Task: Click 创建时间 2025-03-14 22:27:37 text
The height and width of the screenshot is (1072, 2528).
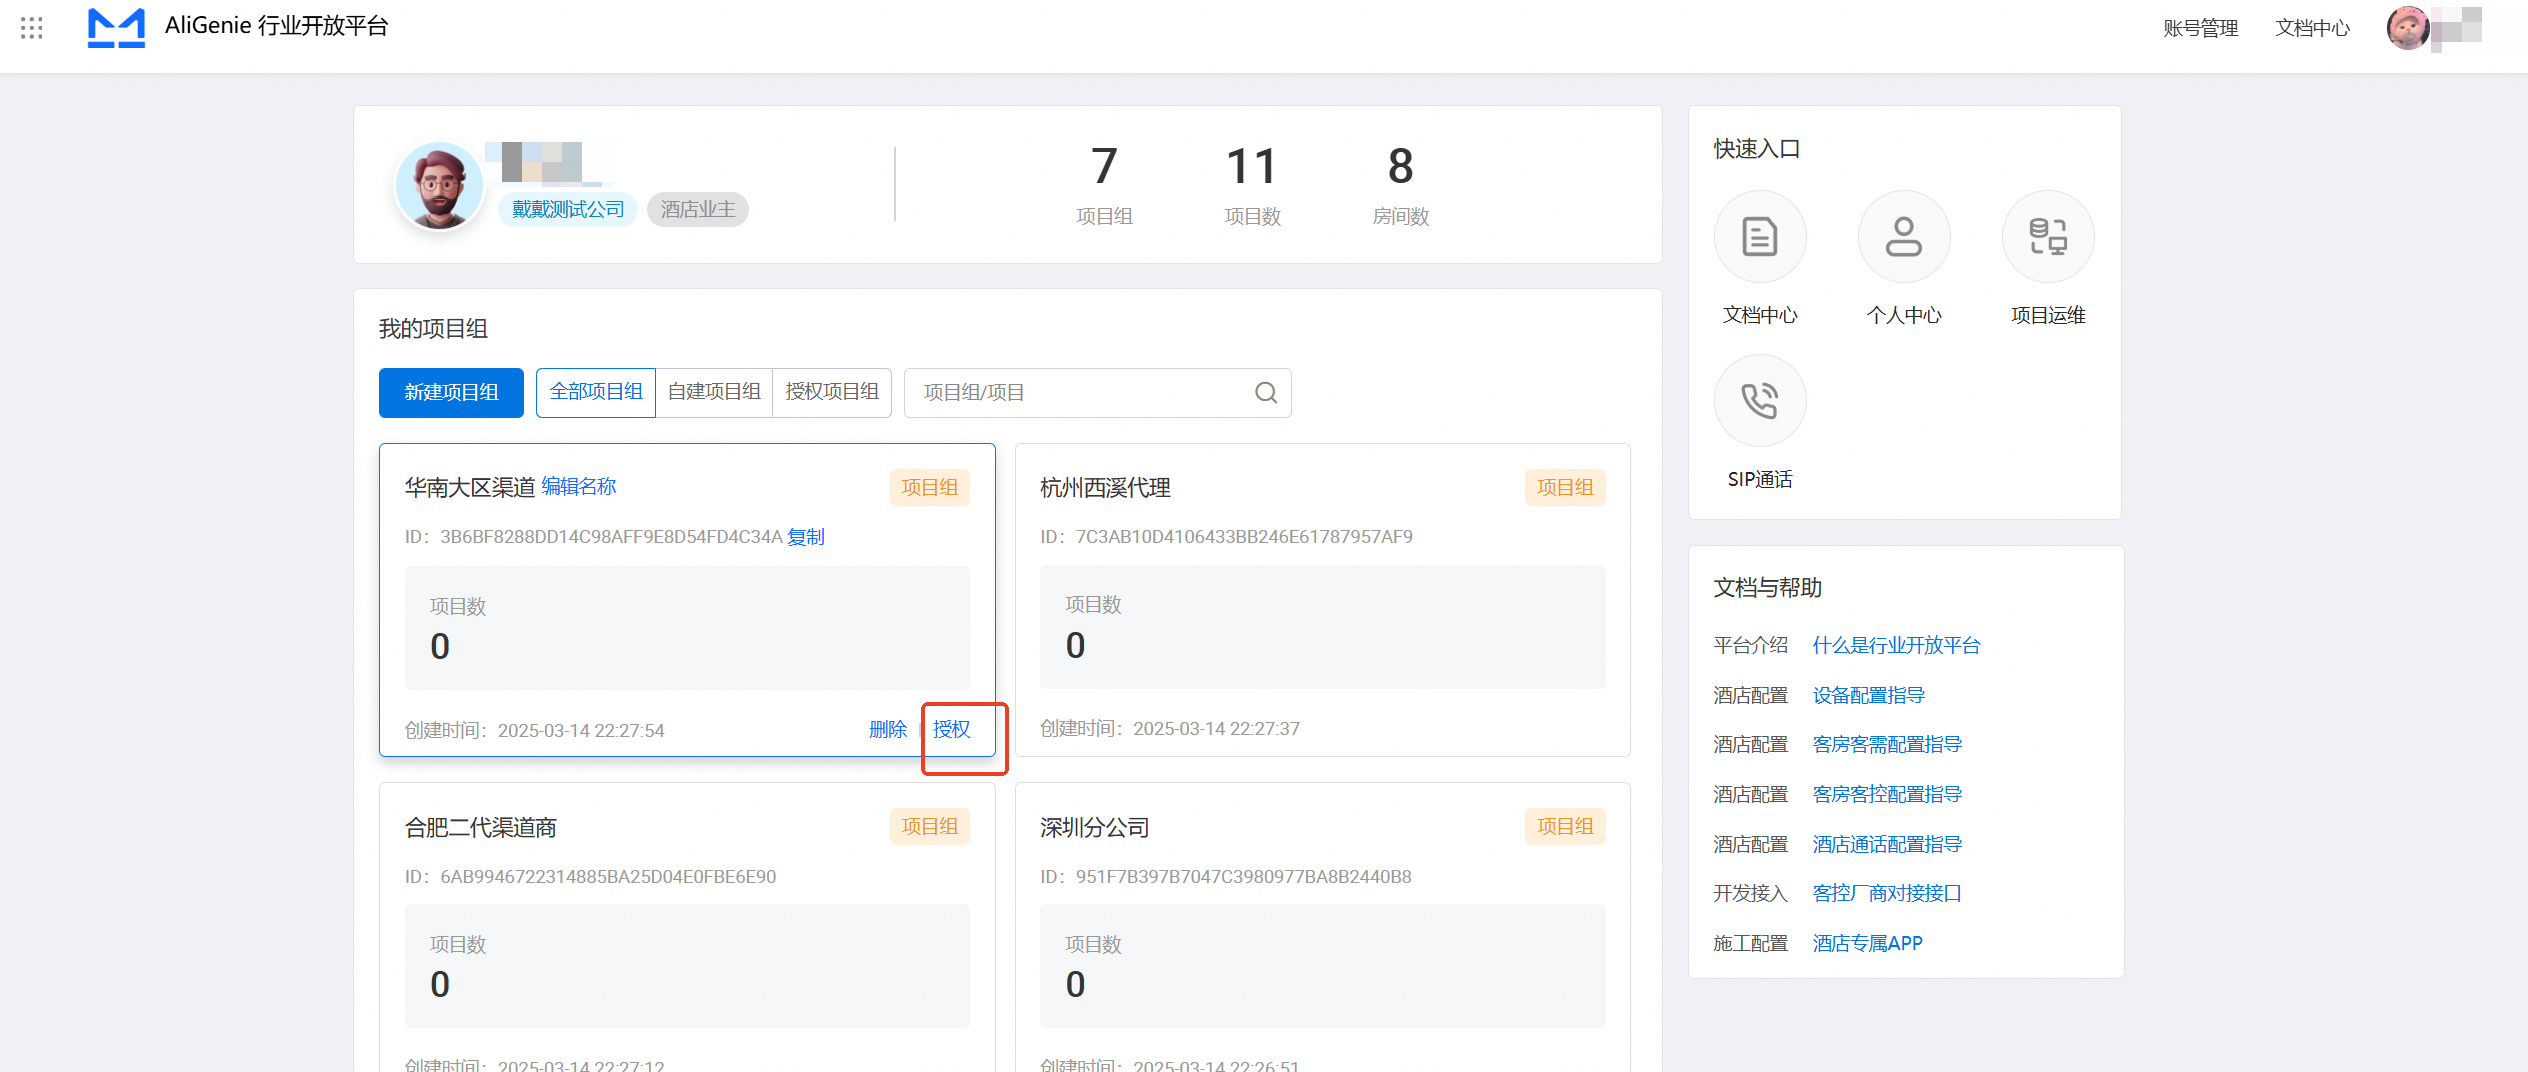Action: 1170,729
